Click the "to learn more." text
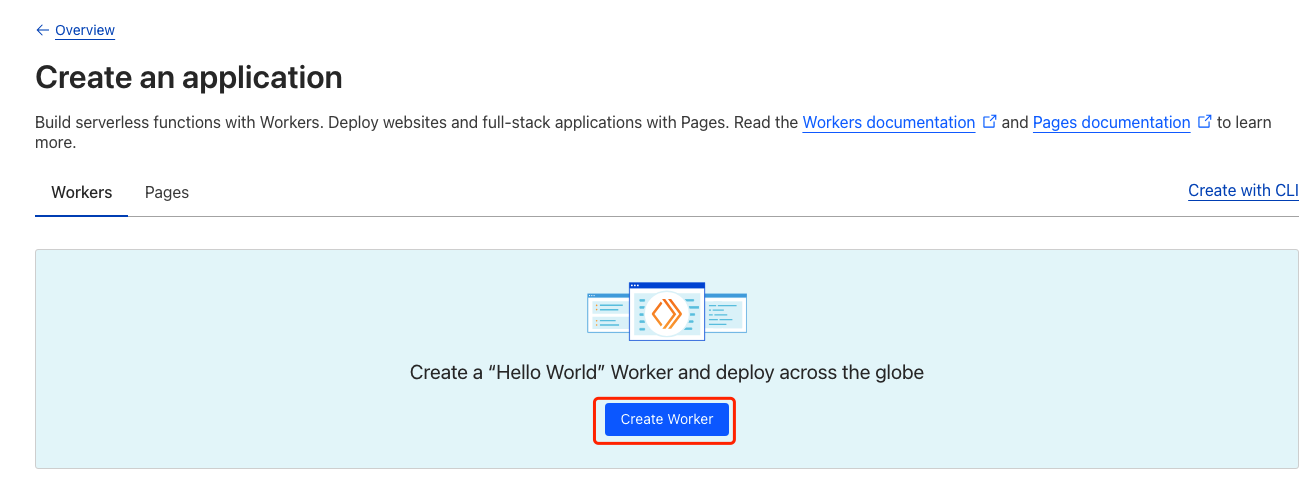1308x496 pixels. pos(1244,122)
